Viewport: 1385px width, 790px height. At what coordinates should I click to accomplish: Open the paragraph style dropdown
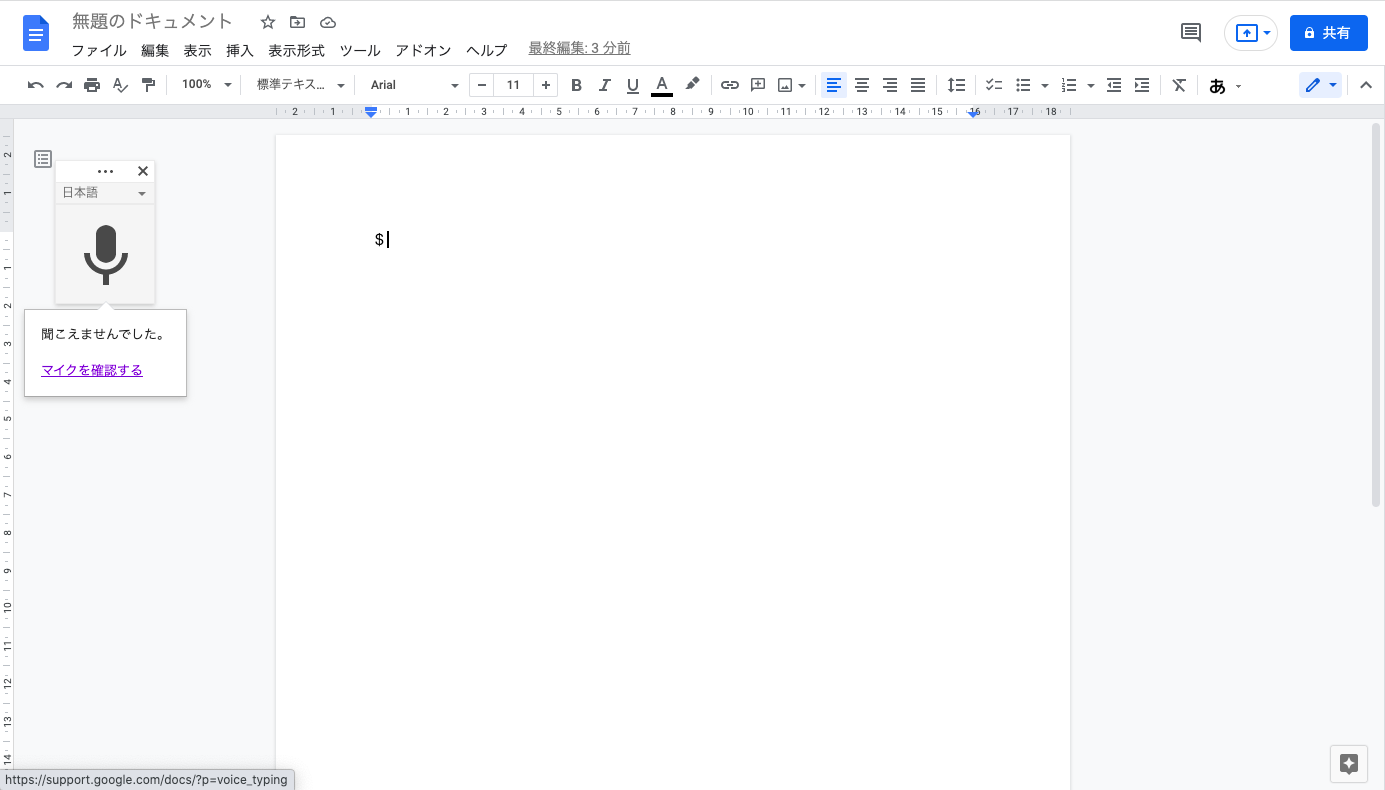point(300,85)
